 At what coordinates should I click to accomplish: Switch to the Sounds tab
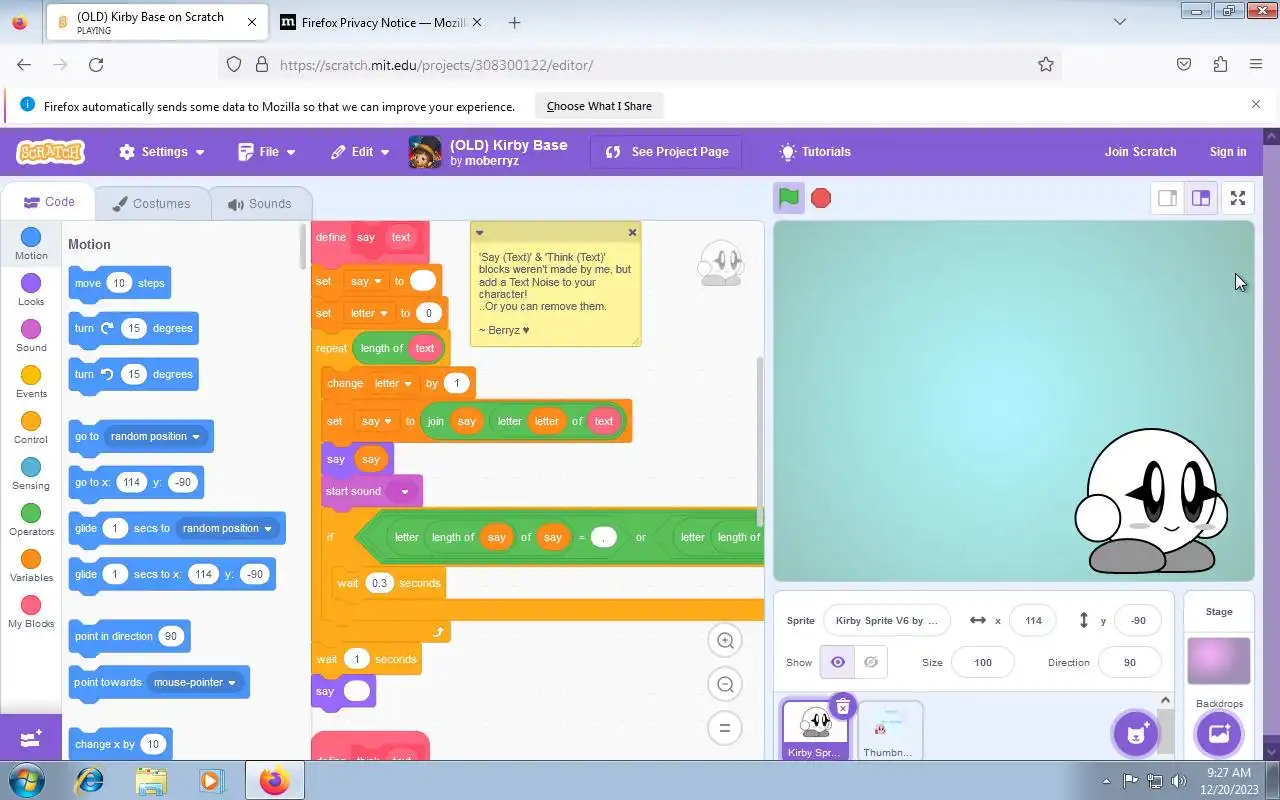[x=260, y=203]
